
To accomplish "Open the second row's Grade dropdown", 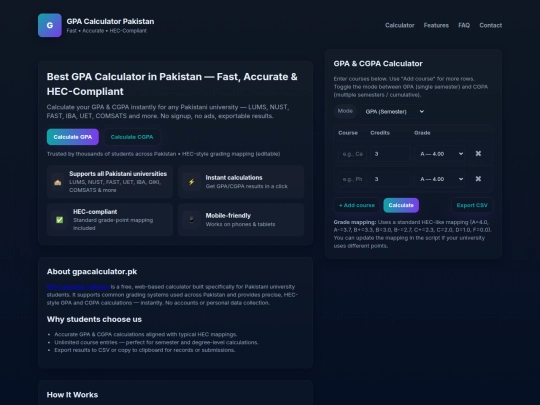I will [x=440, y=179].
